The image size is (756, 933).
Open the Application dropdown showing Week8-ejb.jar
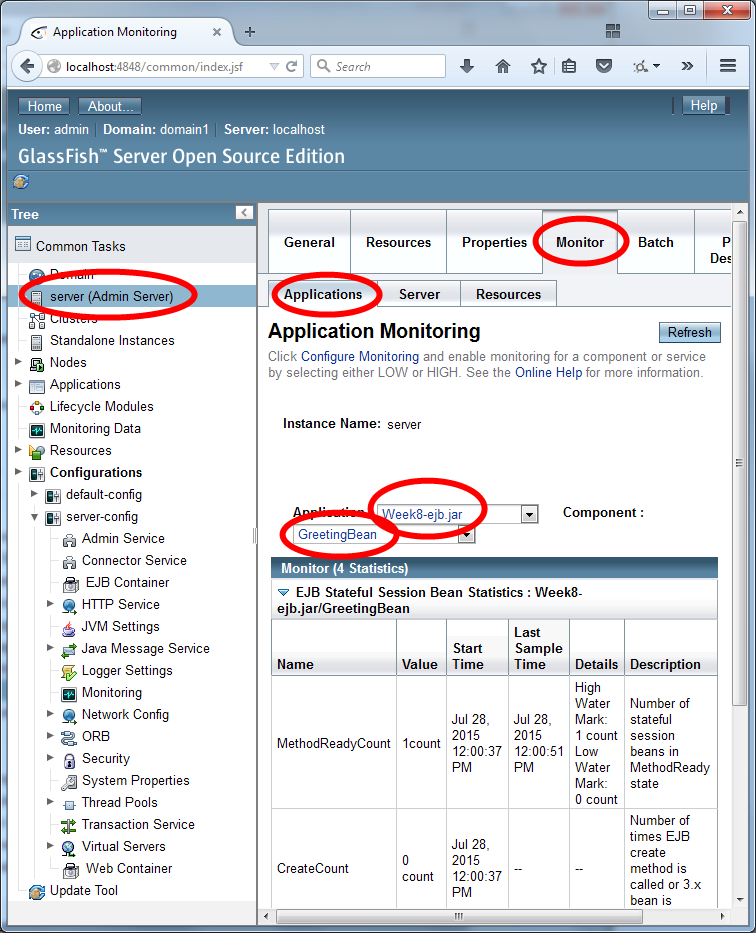pos(529,514)
